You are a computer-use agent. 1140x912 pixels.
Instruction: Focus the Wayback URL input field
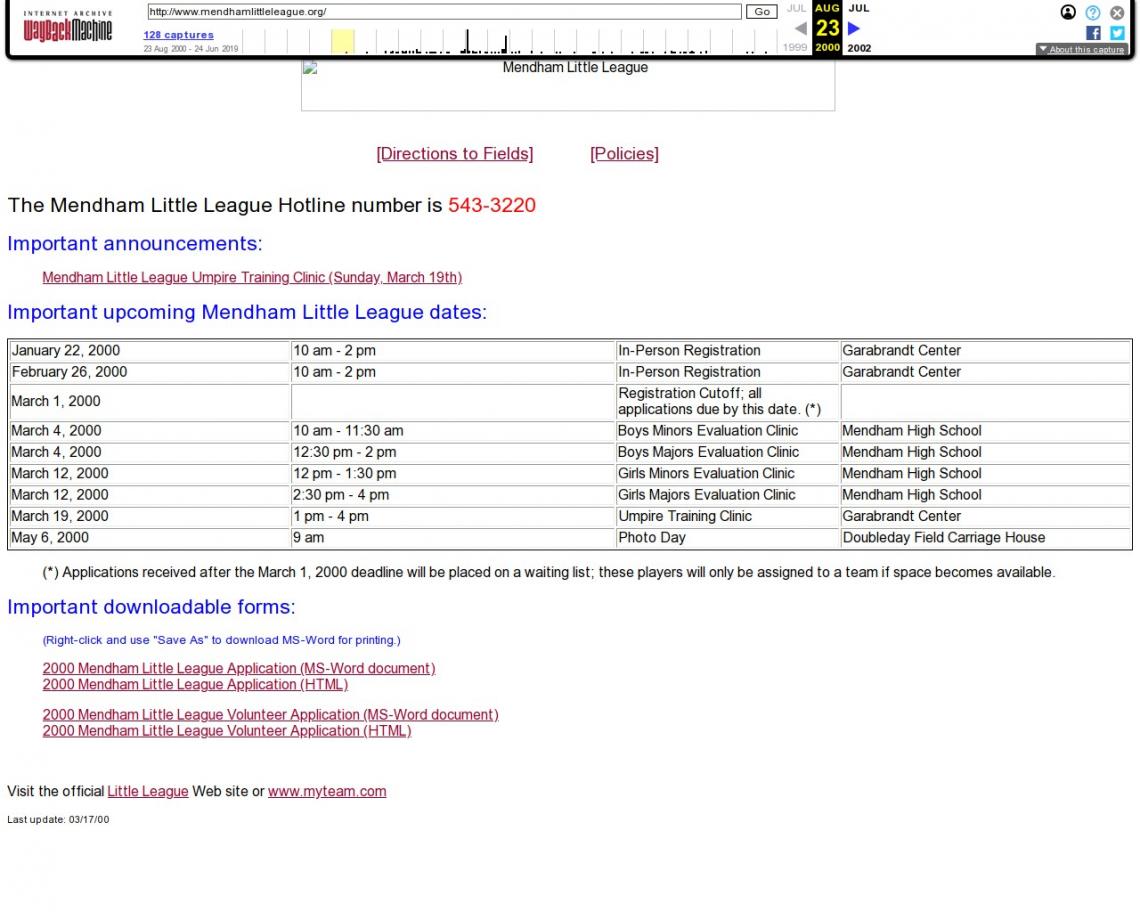444,12
